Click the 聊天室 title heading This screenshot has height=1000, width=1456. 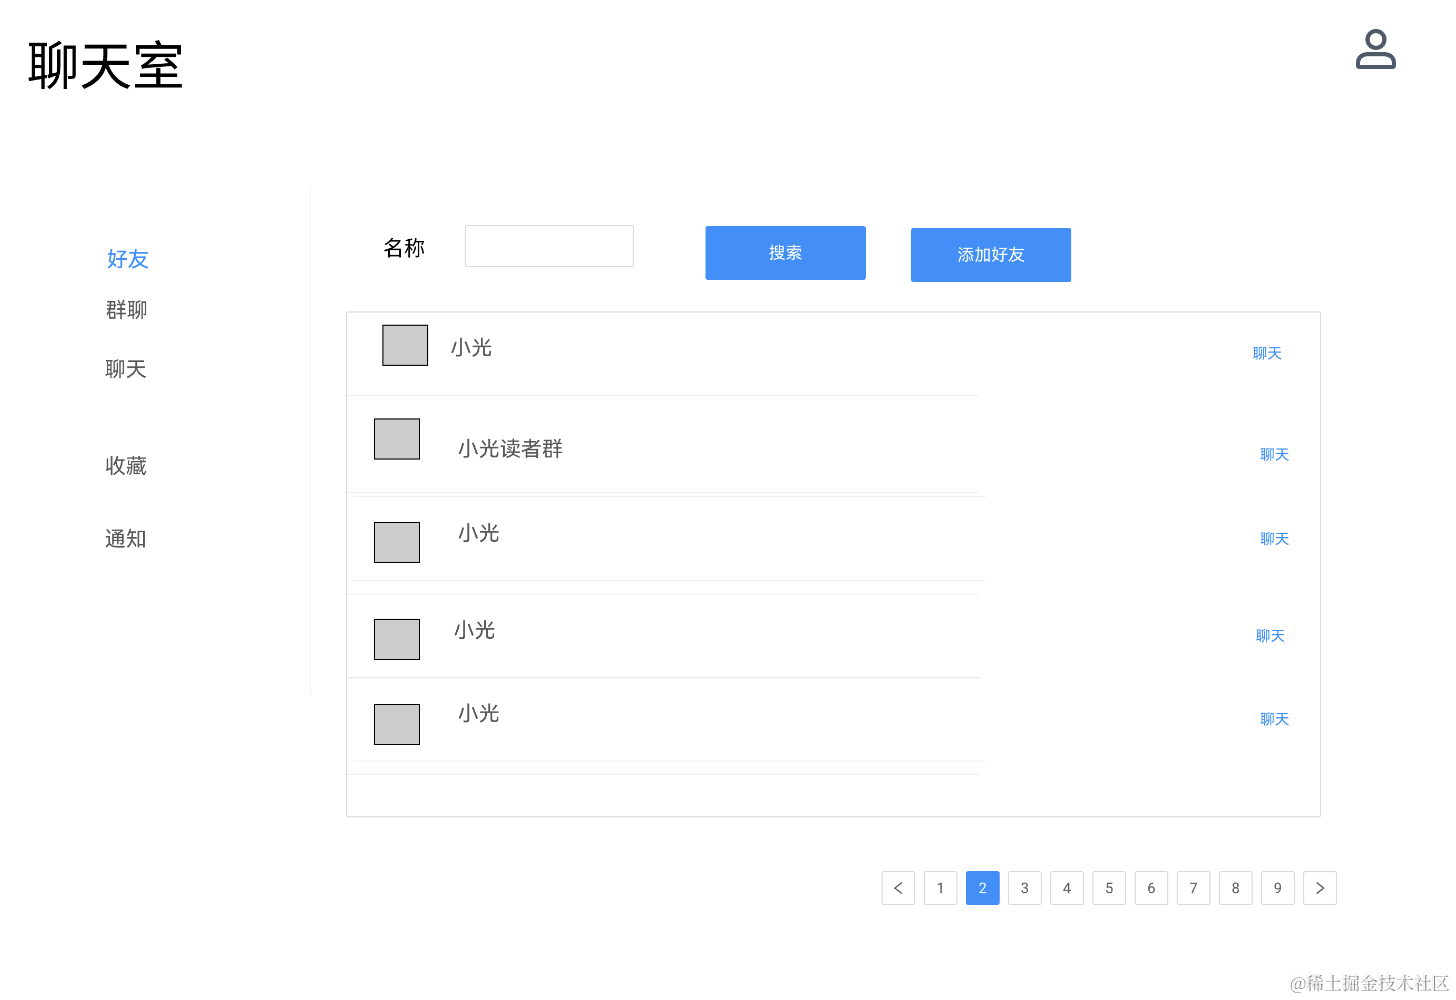point(106,66)
